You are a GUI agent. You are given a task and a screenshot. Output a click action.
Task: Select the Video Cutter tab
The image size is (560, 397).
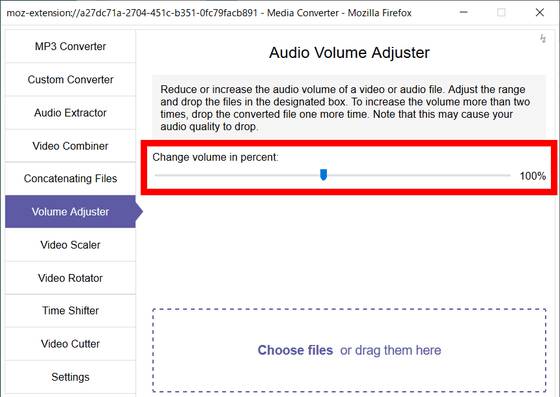[x=70, y=344]
